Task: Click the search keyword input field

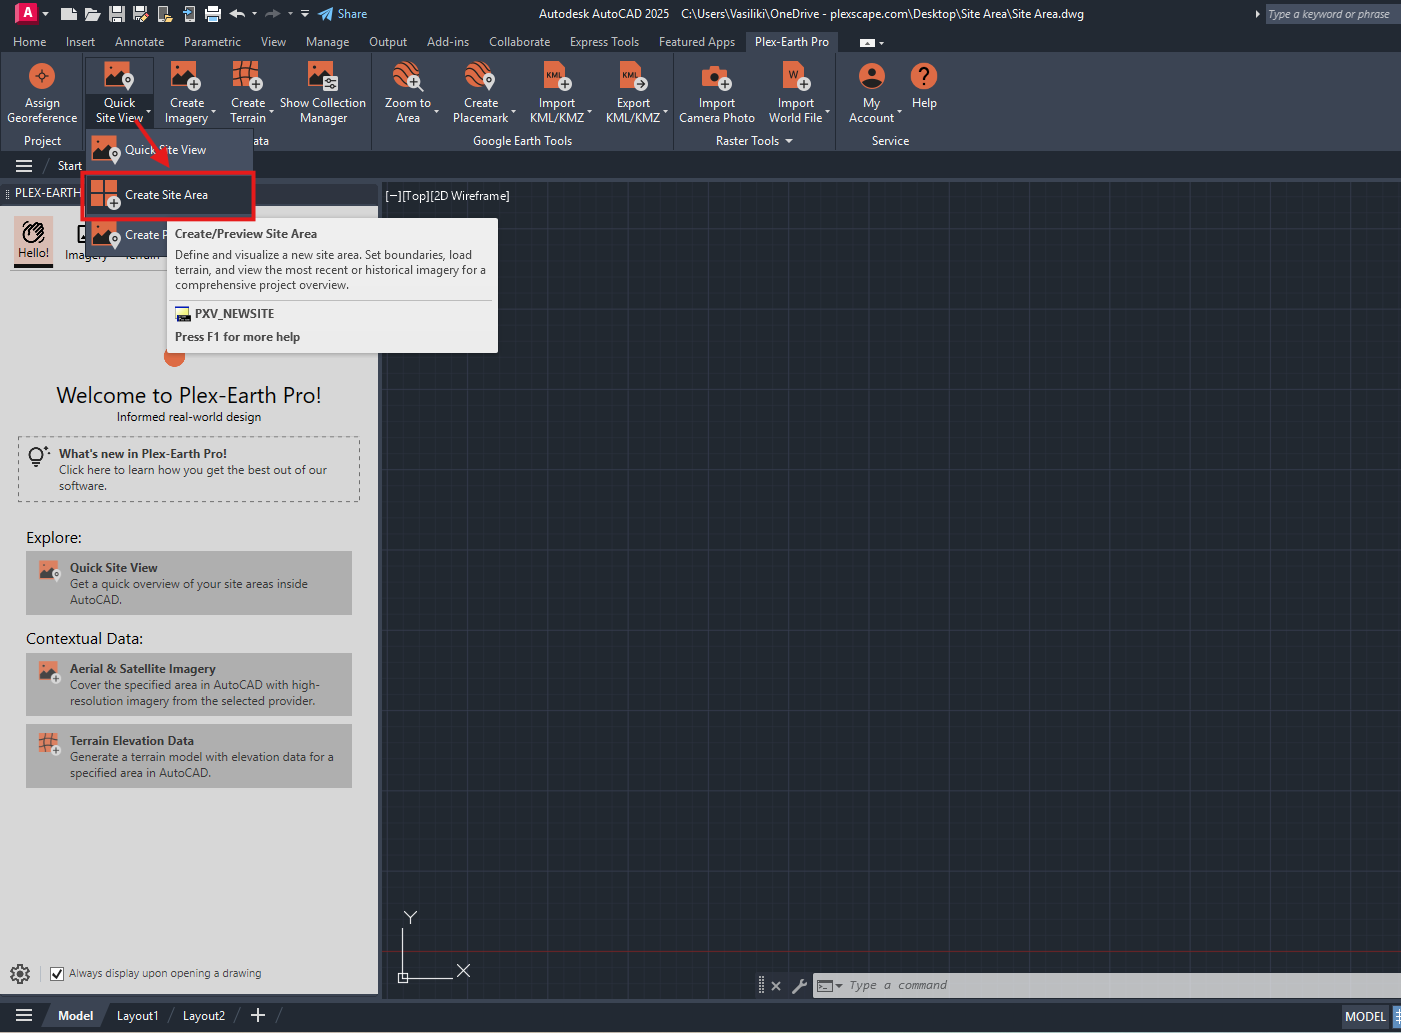Action: click(x=1332, y=14)
